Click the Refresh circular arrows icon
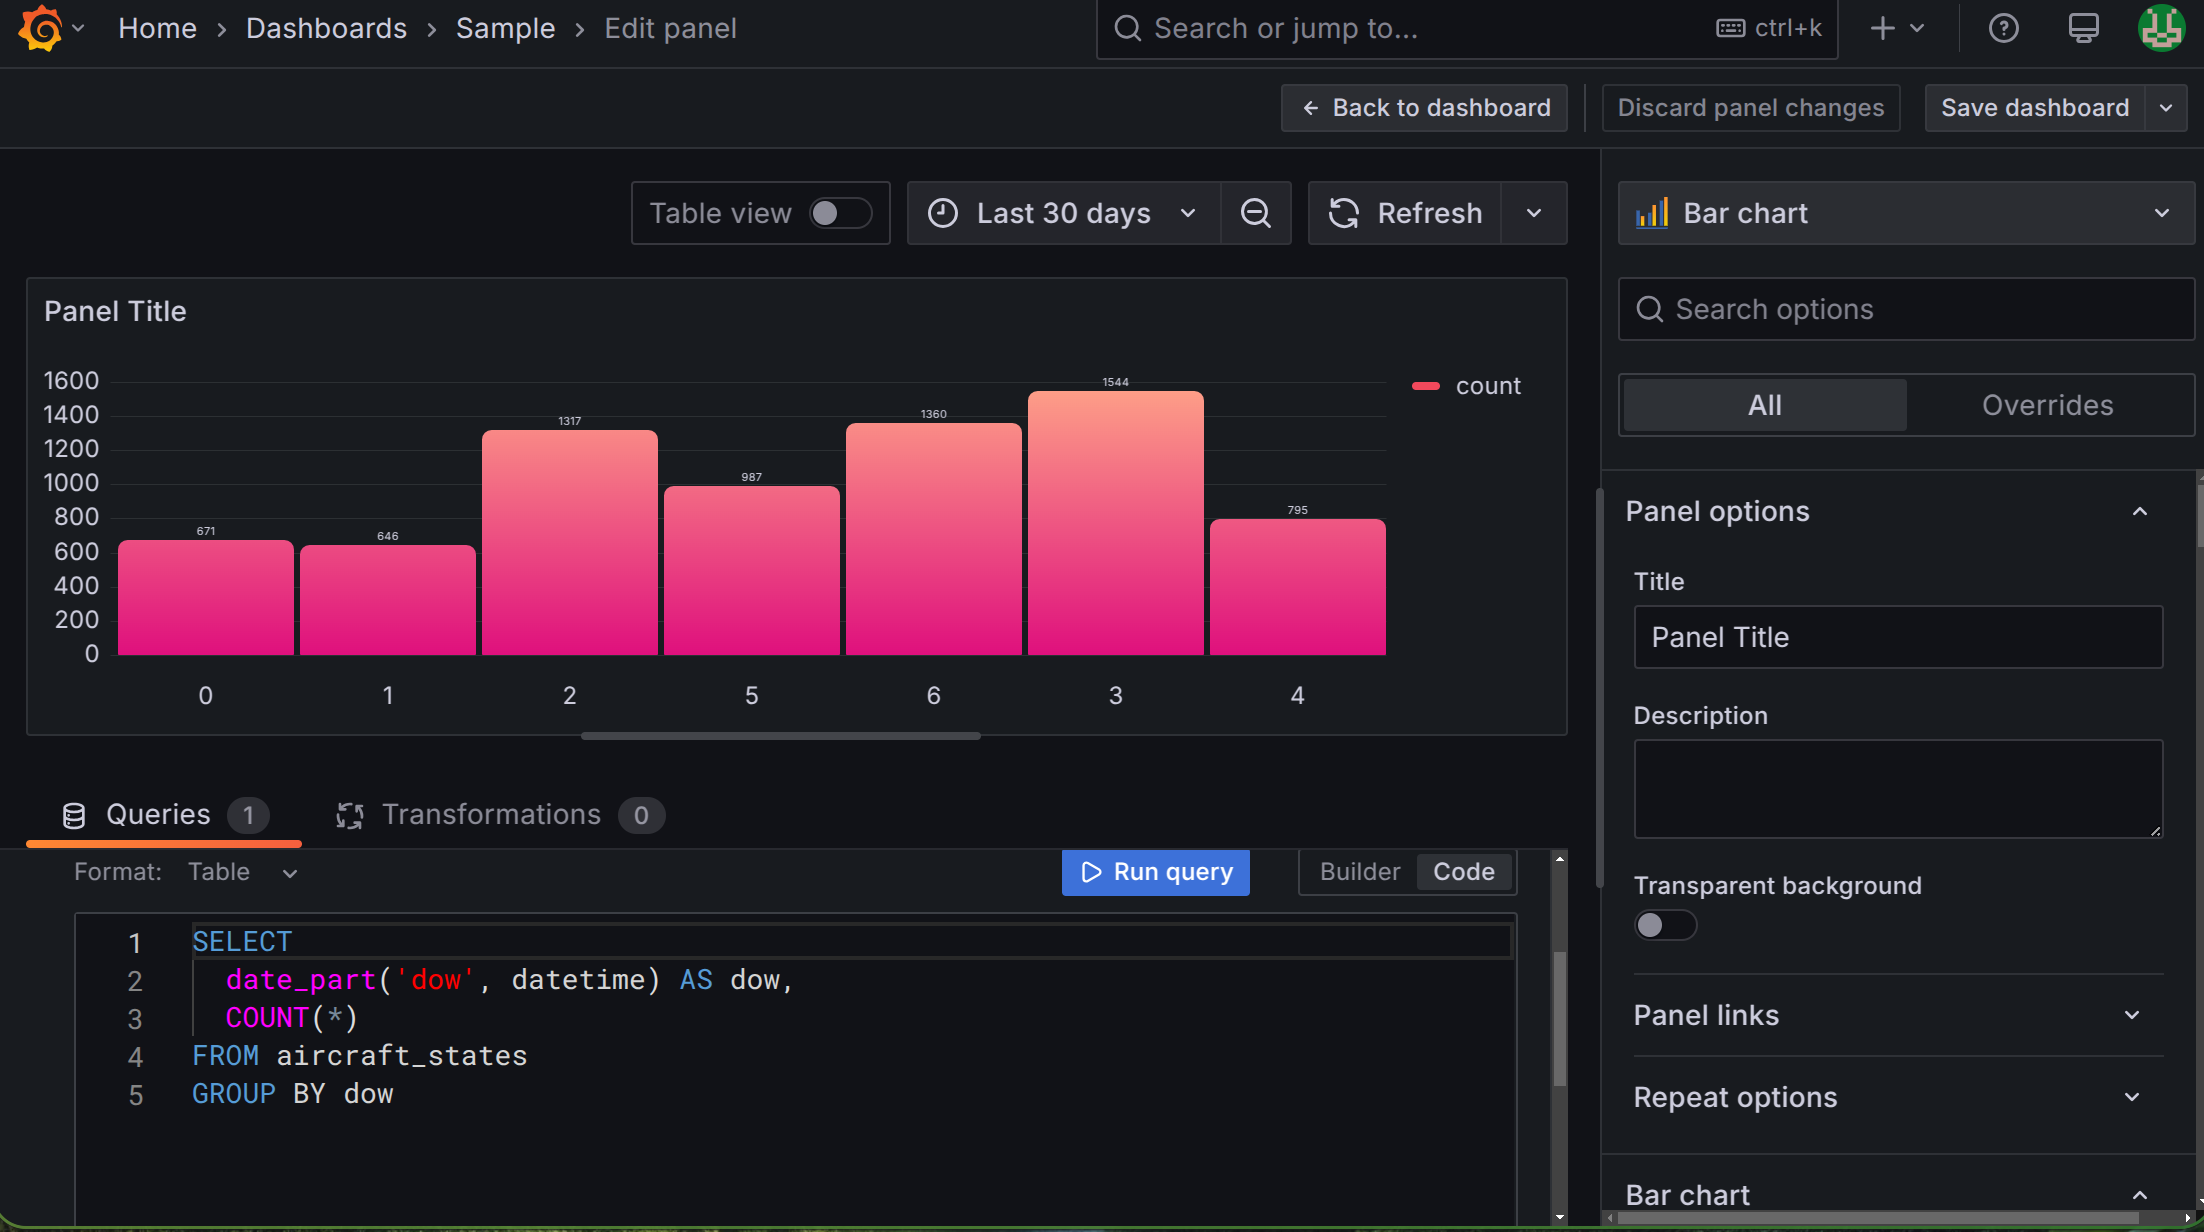Screen dimensions: 2204x1232 1344,213
